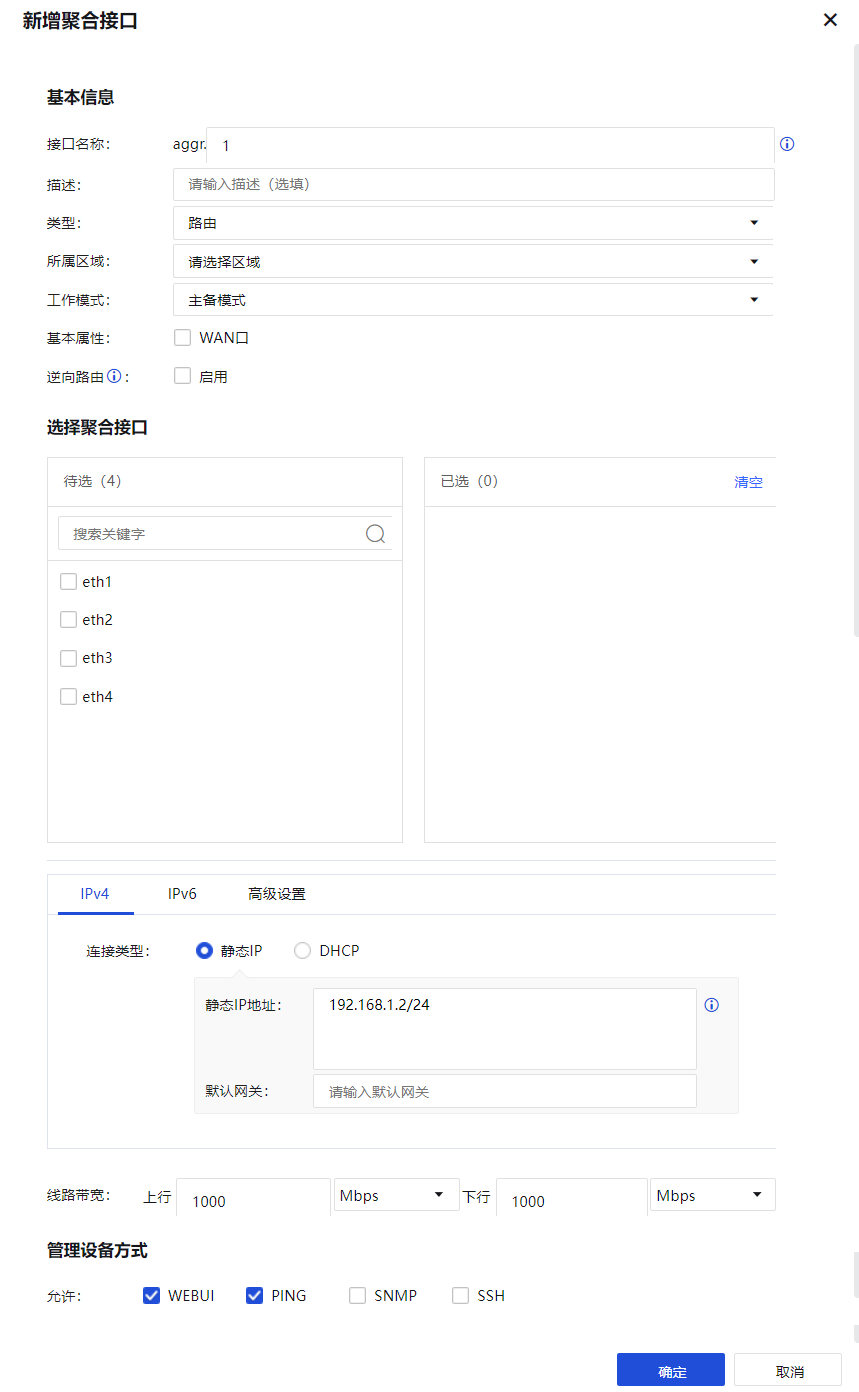Select DHCP connection type radio button
This screenshot has height=1392, width=859.
pos(302,951)
